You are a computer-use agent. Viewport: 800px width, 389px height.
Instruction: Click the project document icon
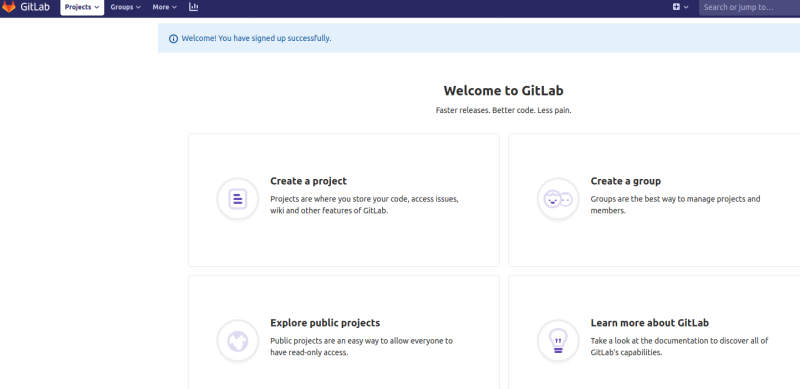tap(238, 199)
